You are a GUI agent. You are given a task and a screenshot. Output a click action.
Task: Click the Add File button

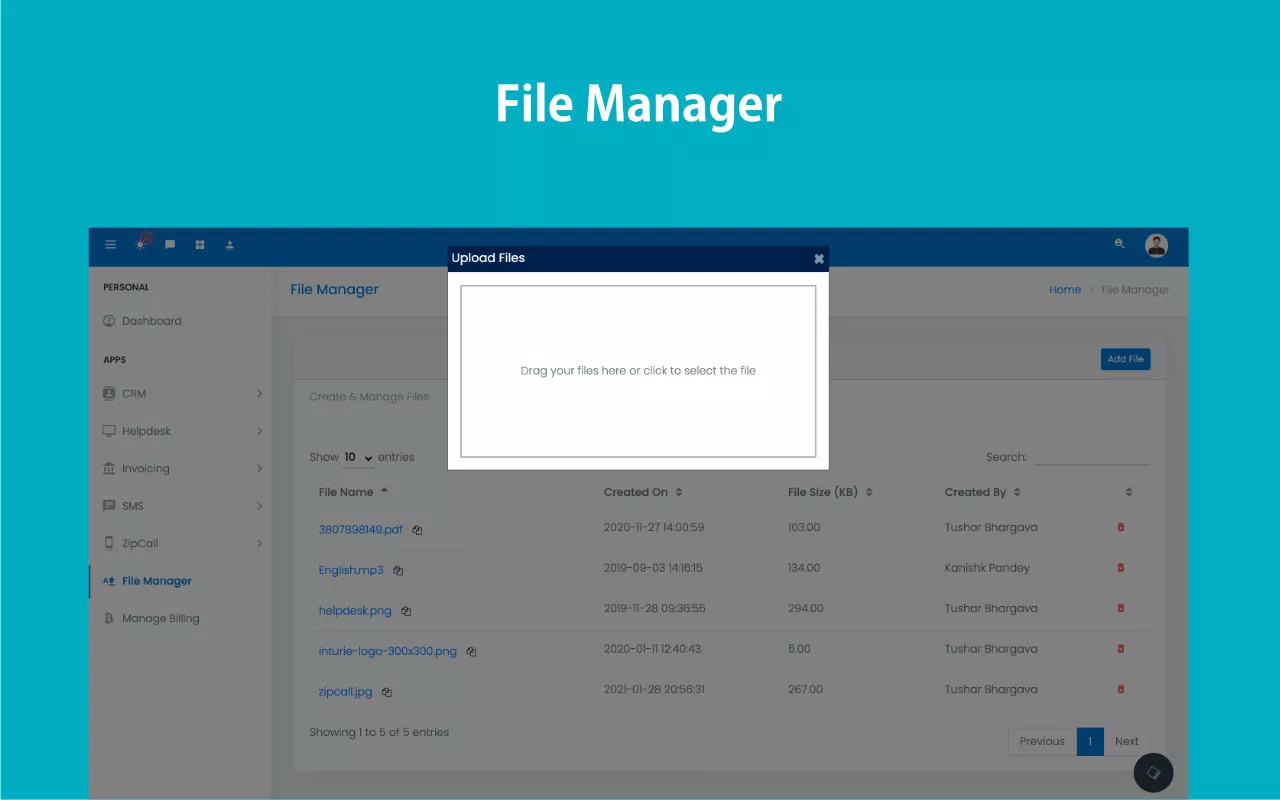point(1125,359)
